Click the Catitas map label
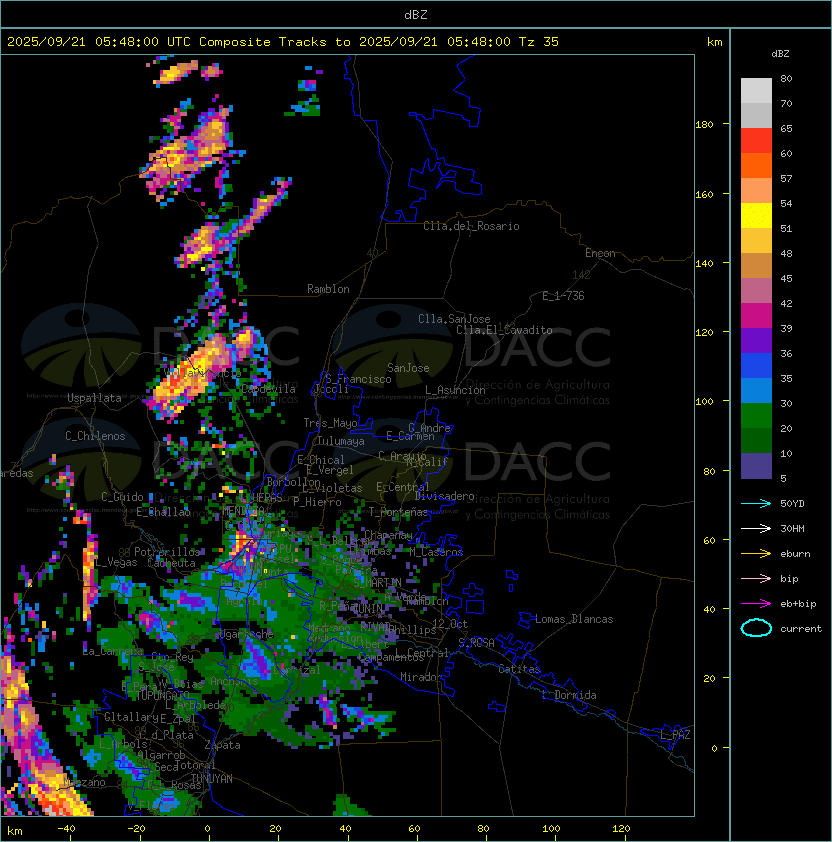This screenshot has height=842, width=832. pos(519,669)
